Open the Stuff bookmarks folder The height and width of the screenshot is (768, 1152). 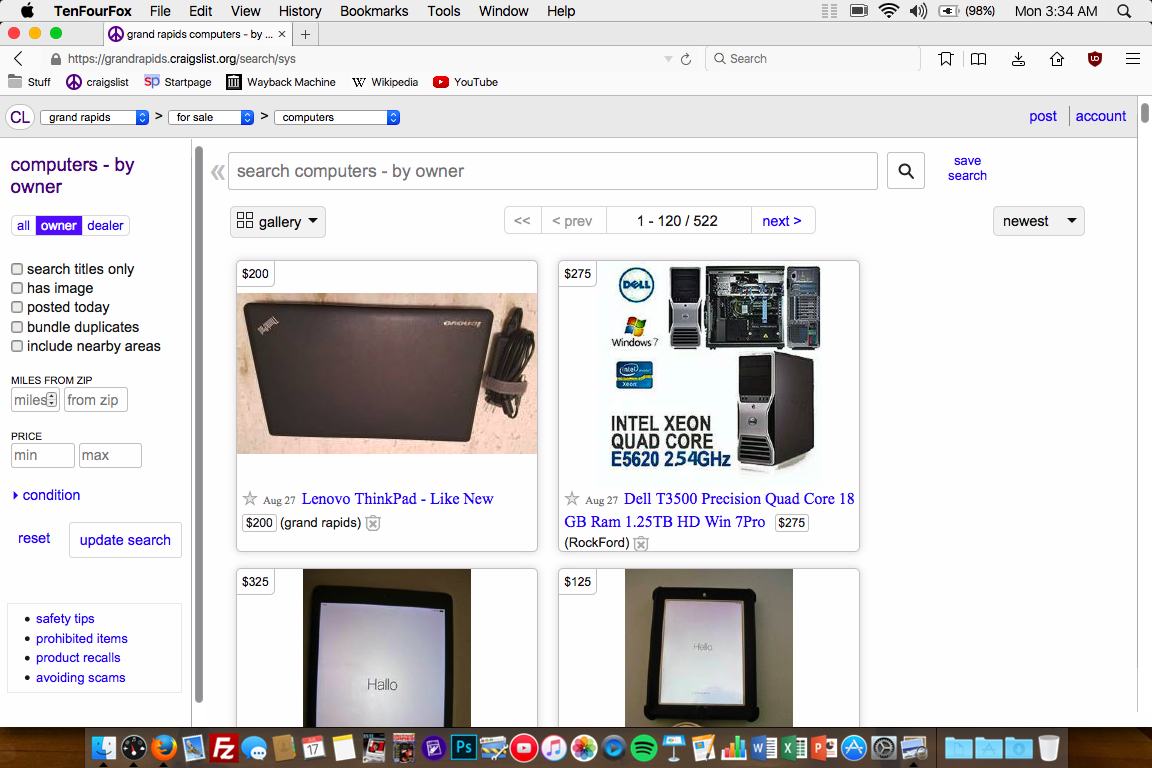click(29, 82)
